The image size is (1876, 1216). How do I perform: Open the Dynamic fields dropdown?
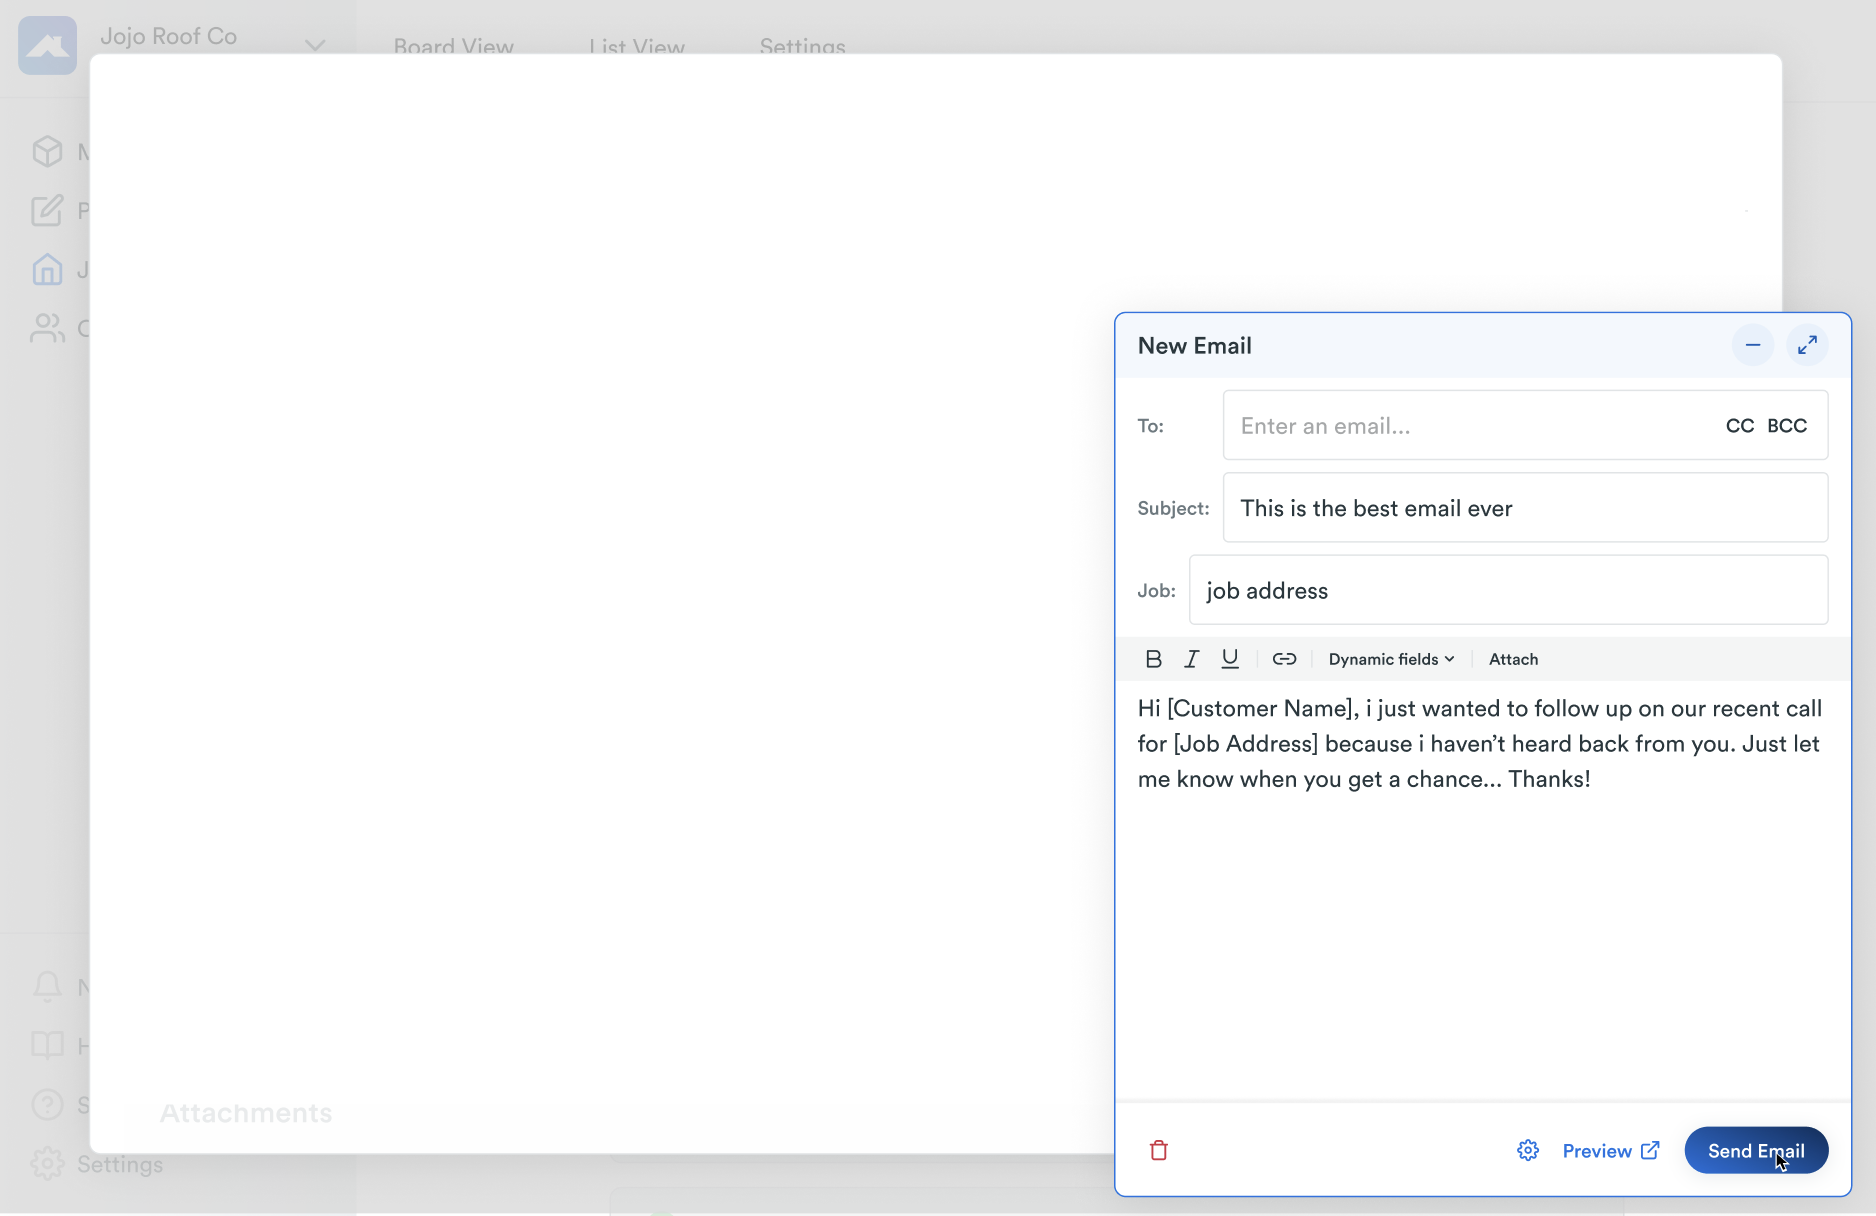click(1391, 659)
